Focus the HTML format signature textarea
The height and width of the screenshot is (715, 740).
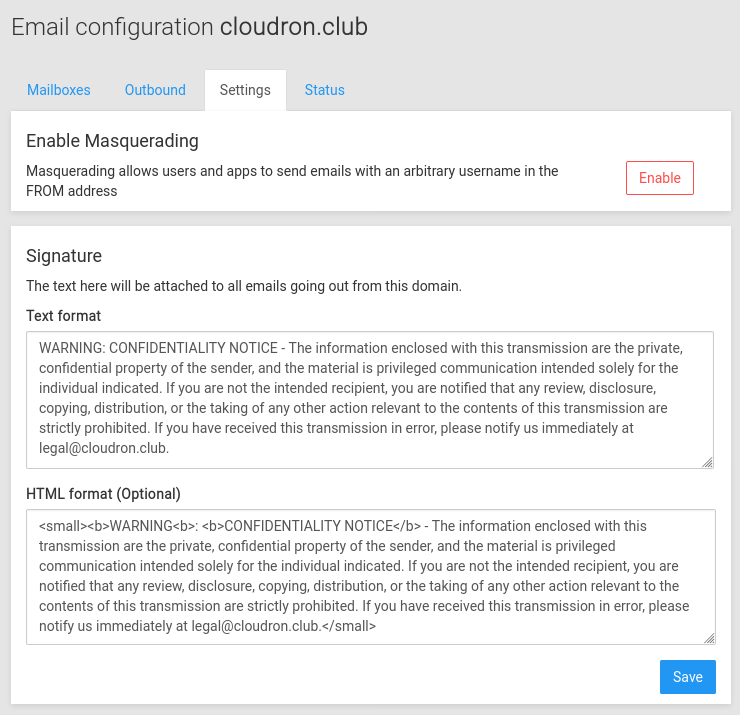coord(370,576)
